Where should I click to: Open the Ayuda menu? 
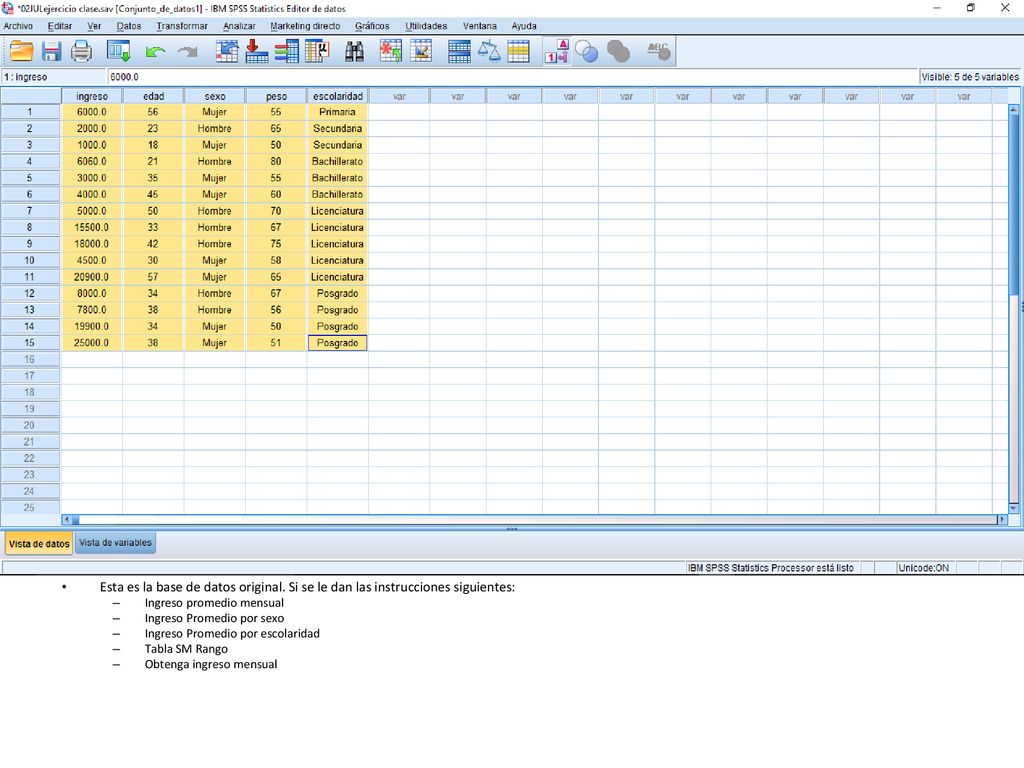524,26
